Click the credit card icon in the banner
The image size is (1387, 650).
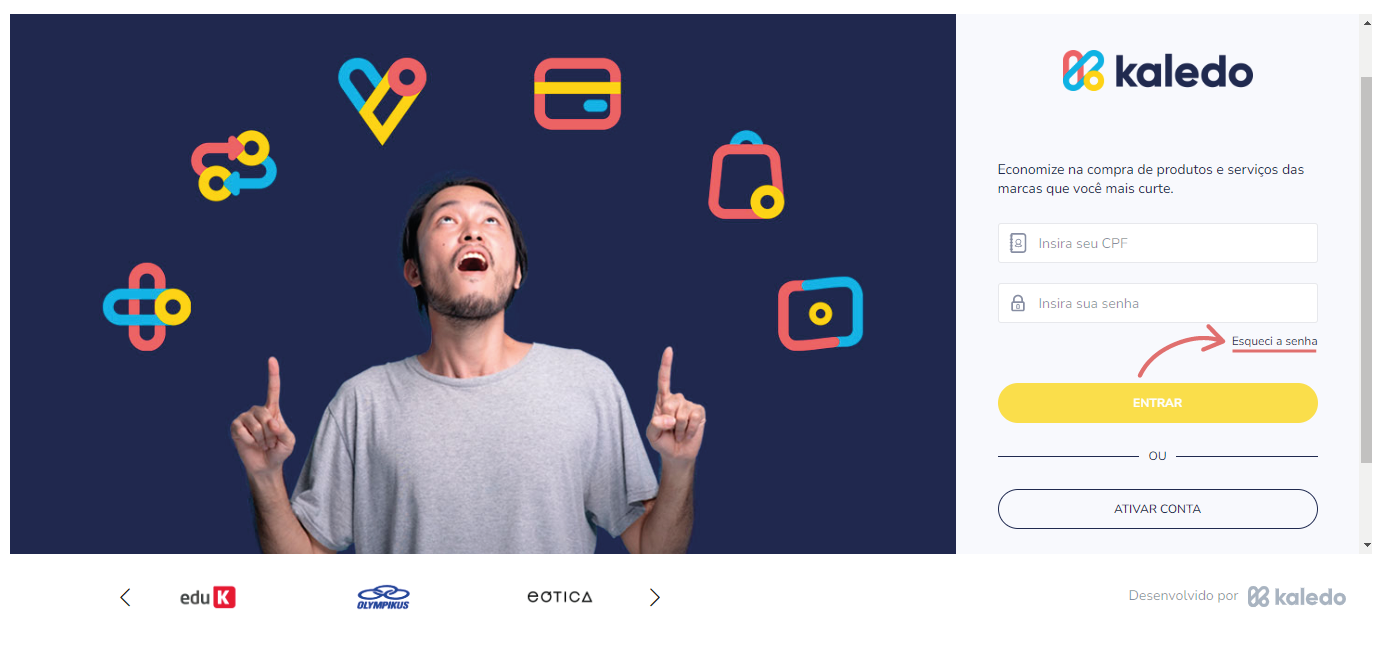click(577, 93)
